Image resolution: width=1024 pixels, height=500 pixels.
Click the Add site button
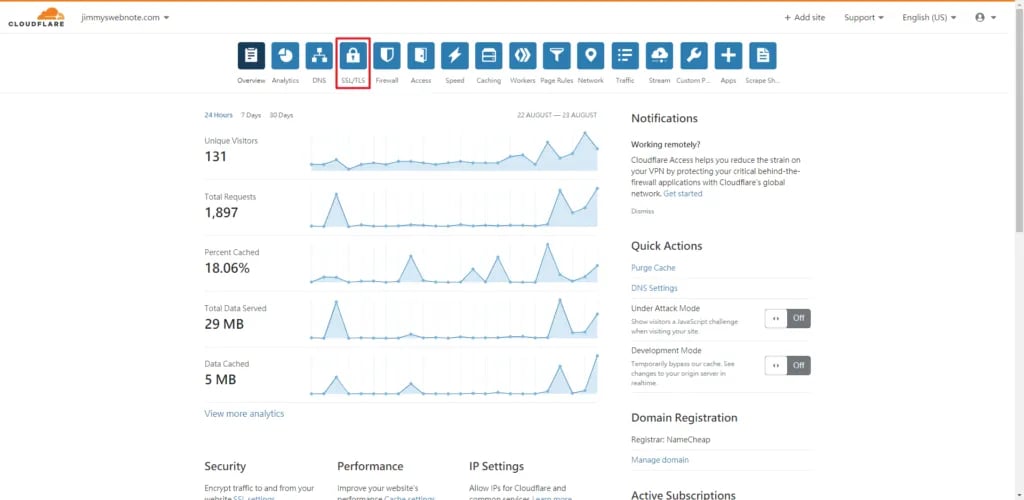[x=805, y=18]
